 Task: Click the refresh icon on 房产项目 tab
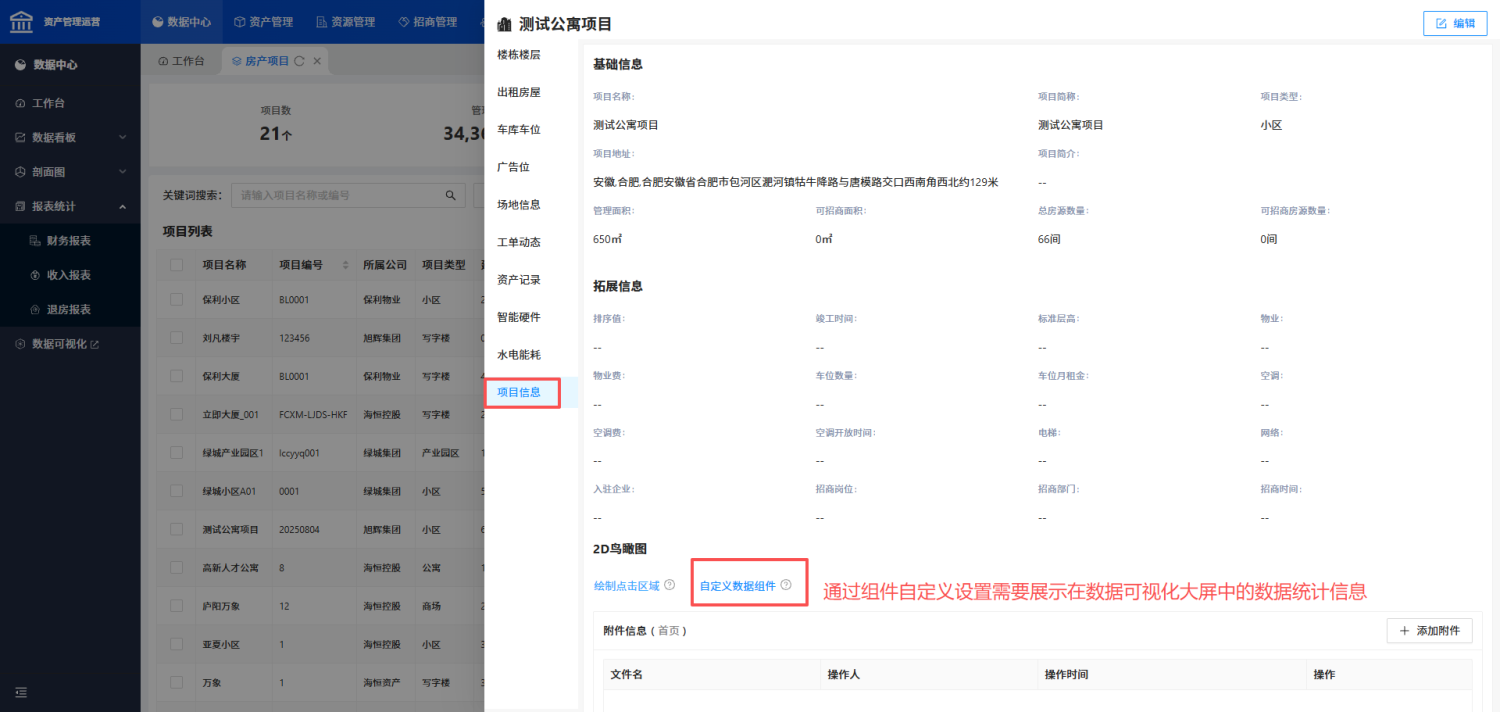(x=299, y=61)
